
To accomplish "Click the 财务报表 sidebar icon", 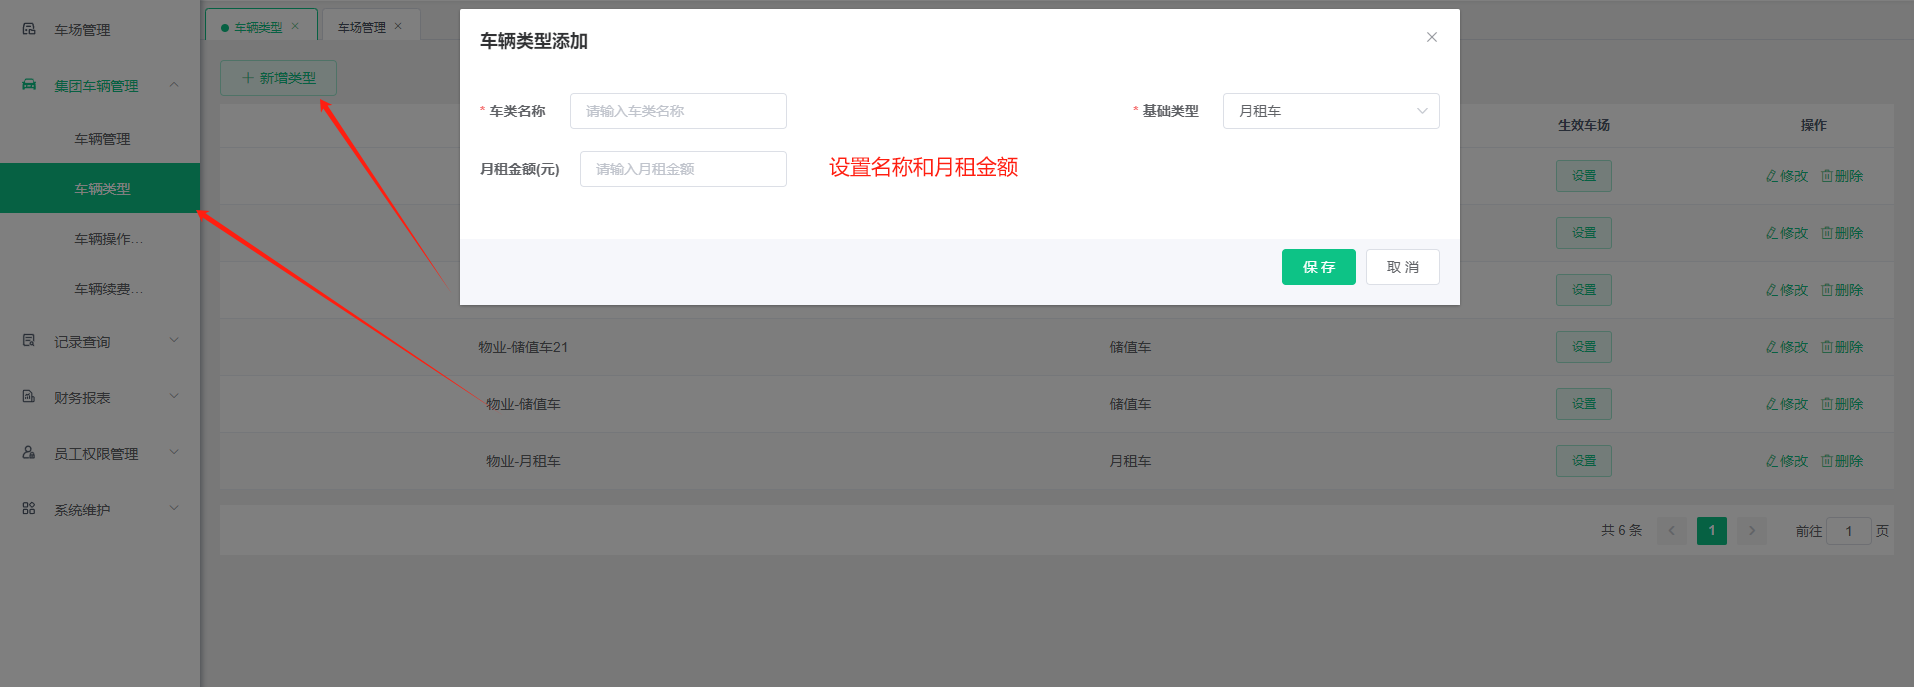I will click(x=29, y=397).
